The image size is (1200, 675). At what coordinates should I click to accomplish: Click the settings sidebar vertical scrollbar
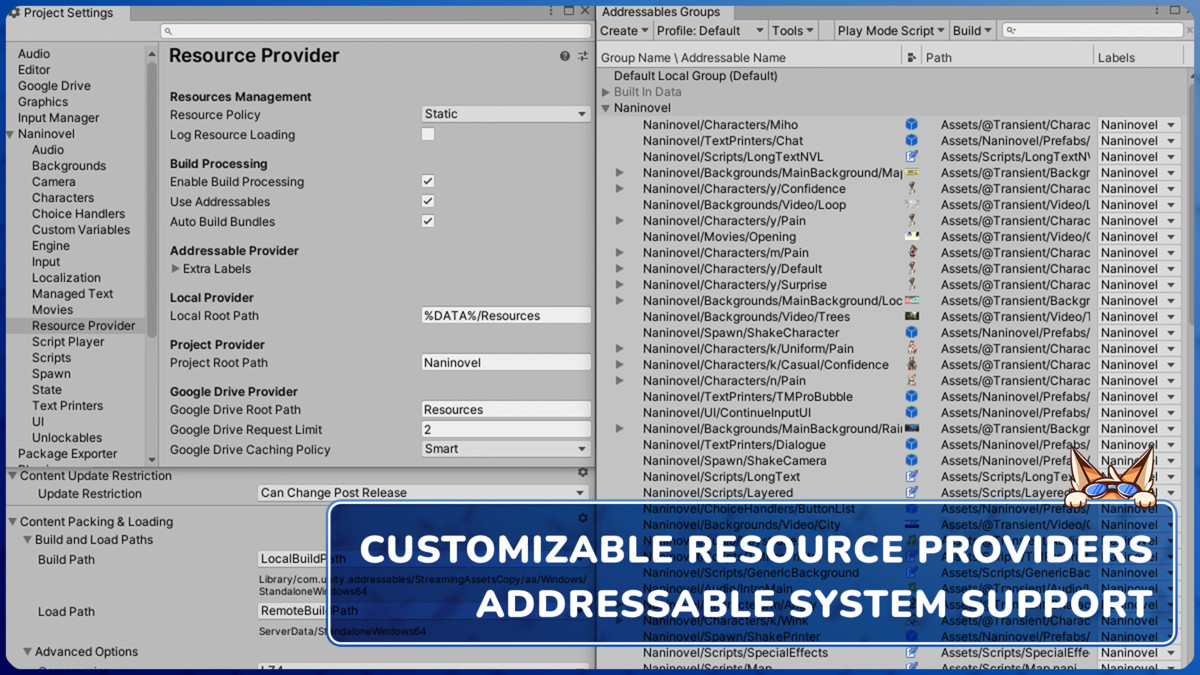152,200
